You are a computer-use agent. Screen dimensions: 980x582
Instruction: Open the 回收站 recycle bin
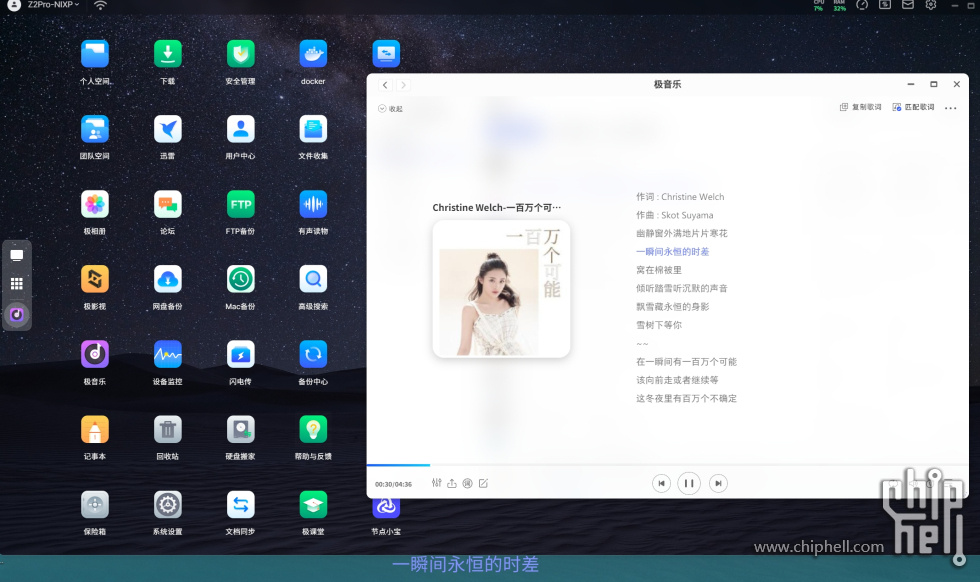168,429
